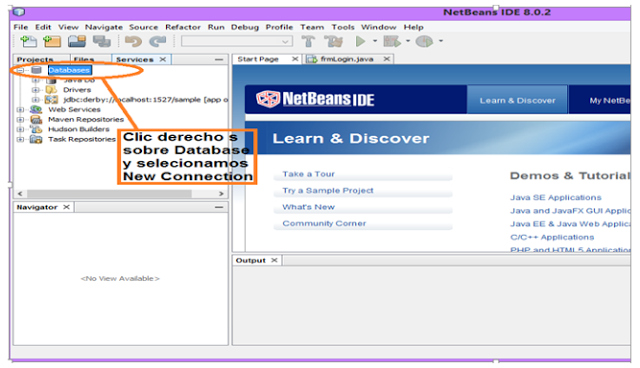Open the Take a Tour link
This screenshot has height=368, width=640.
pyautogui.click(x=308, y=174)
